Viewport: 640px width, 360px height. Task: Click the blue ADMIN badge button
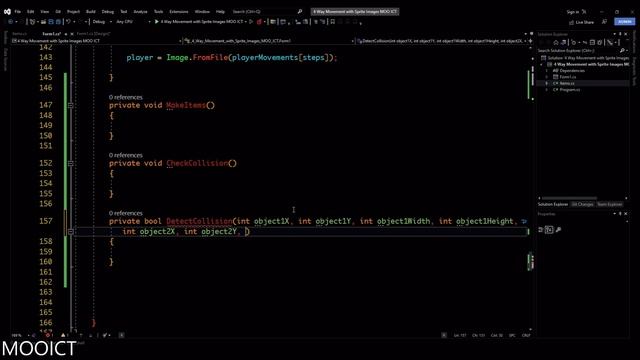(x=625, y=22)
